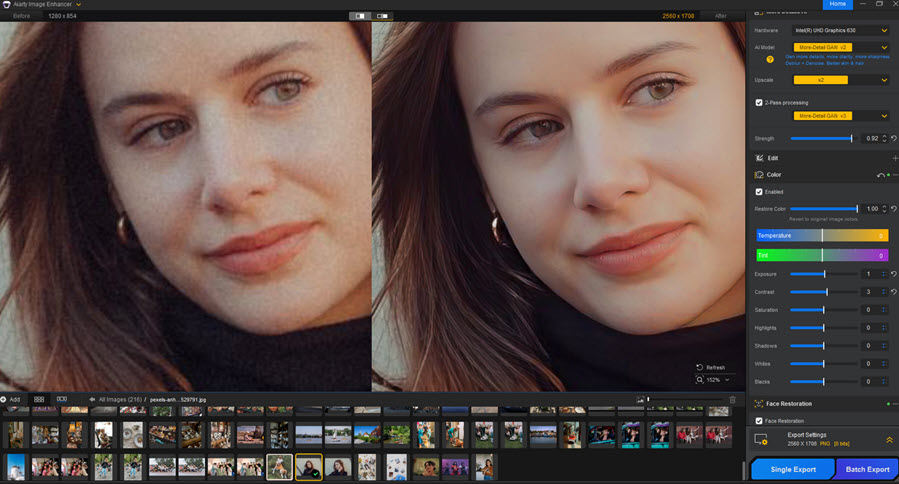Adjust the Whites slider
The height and width of the screenshot is (484, 899).
(x=824, y=364)
